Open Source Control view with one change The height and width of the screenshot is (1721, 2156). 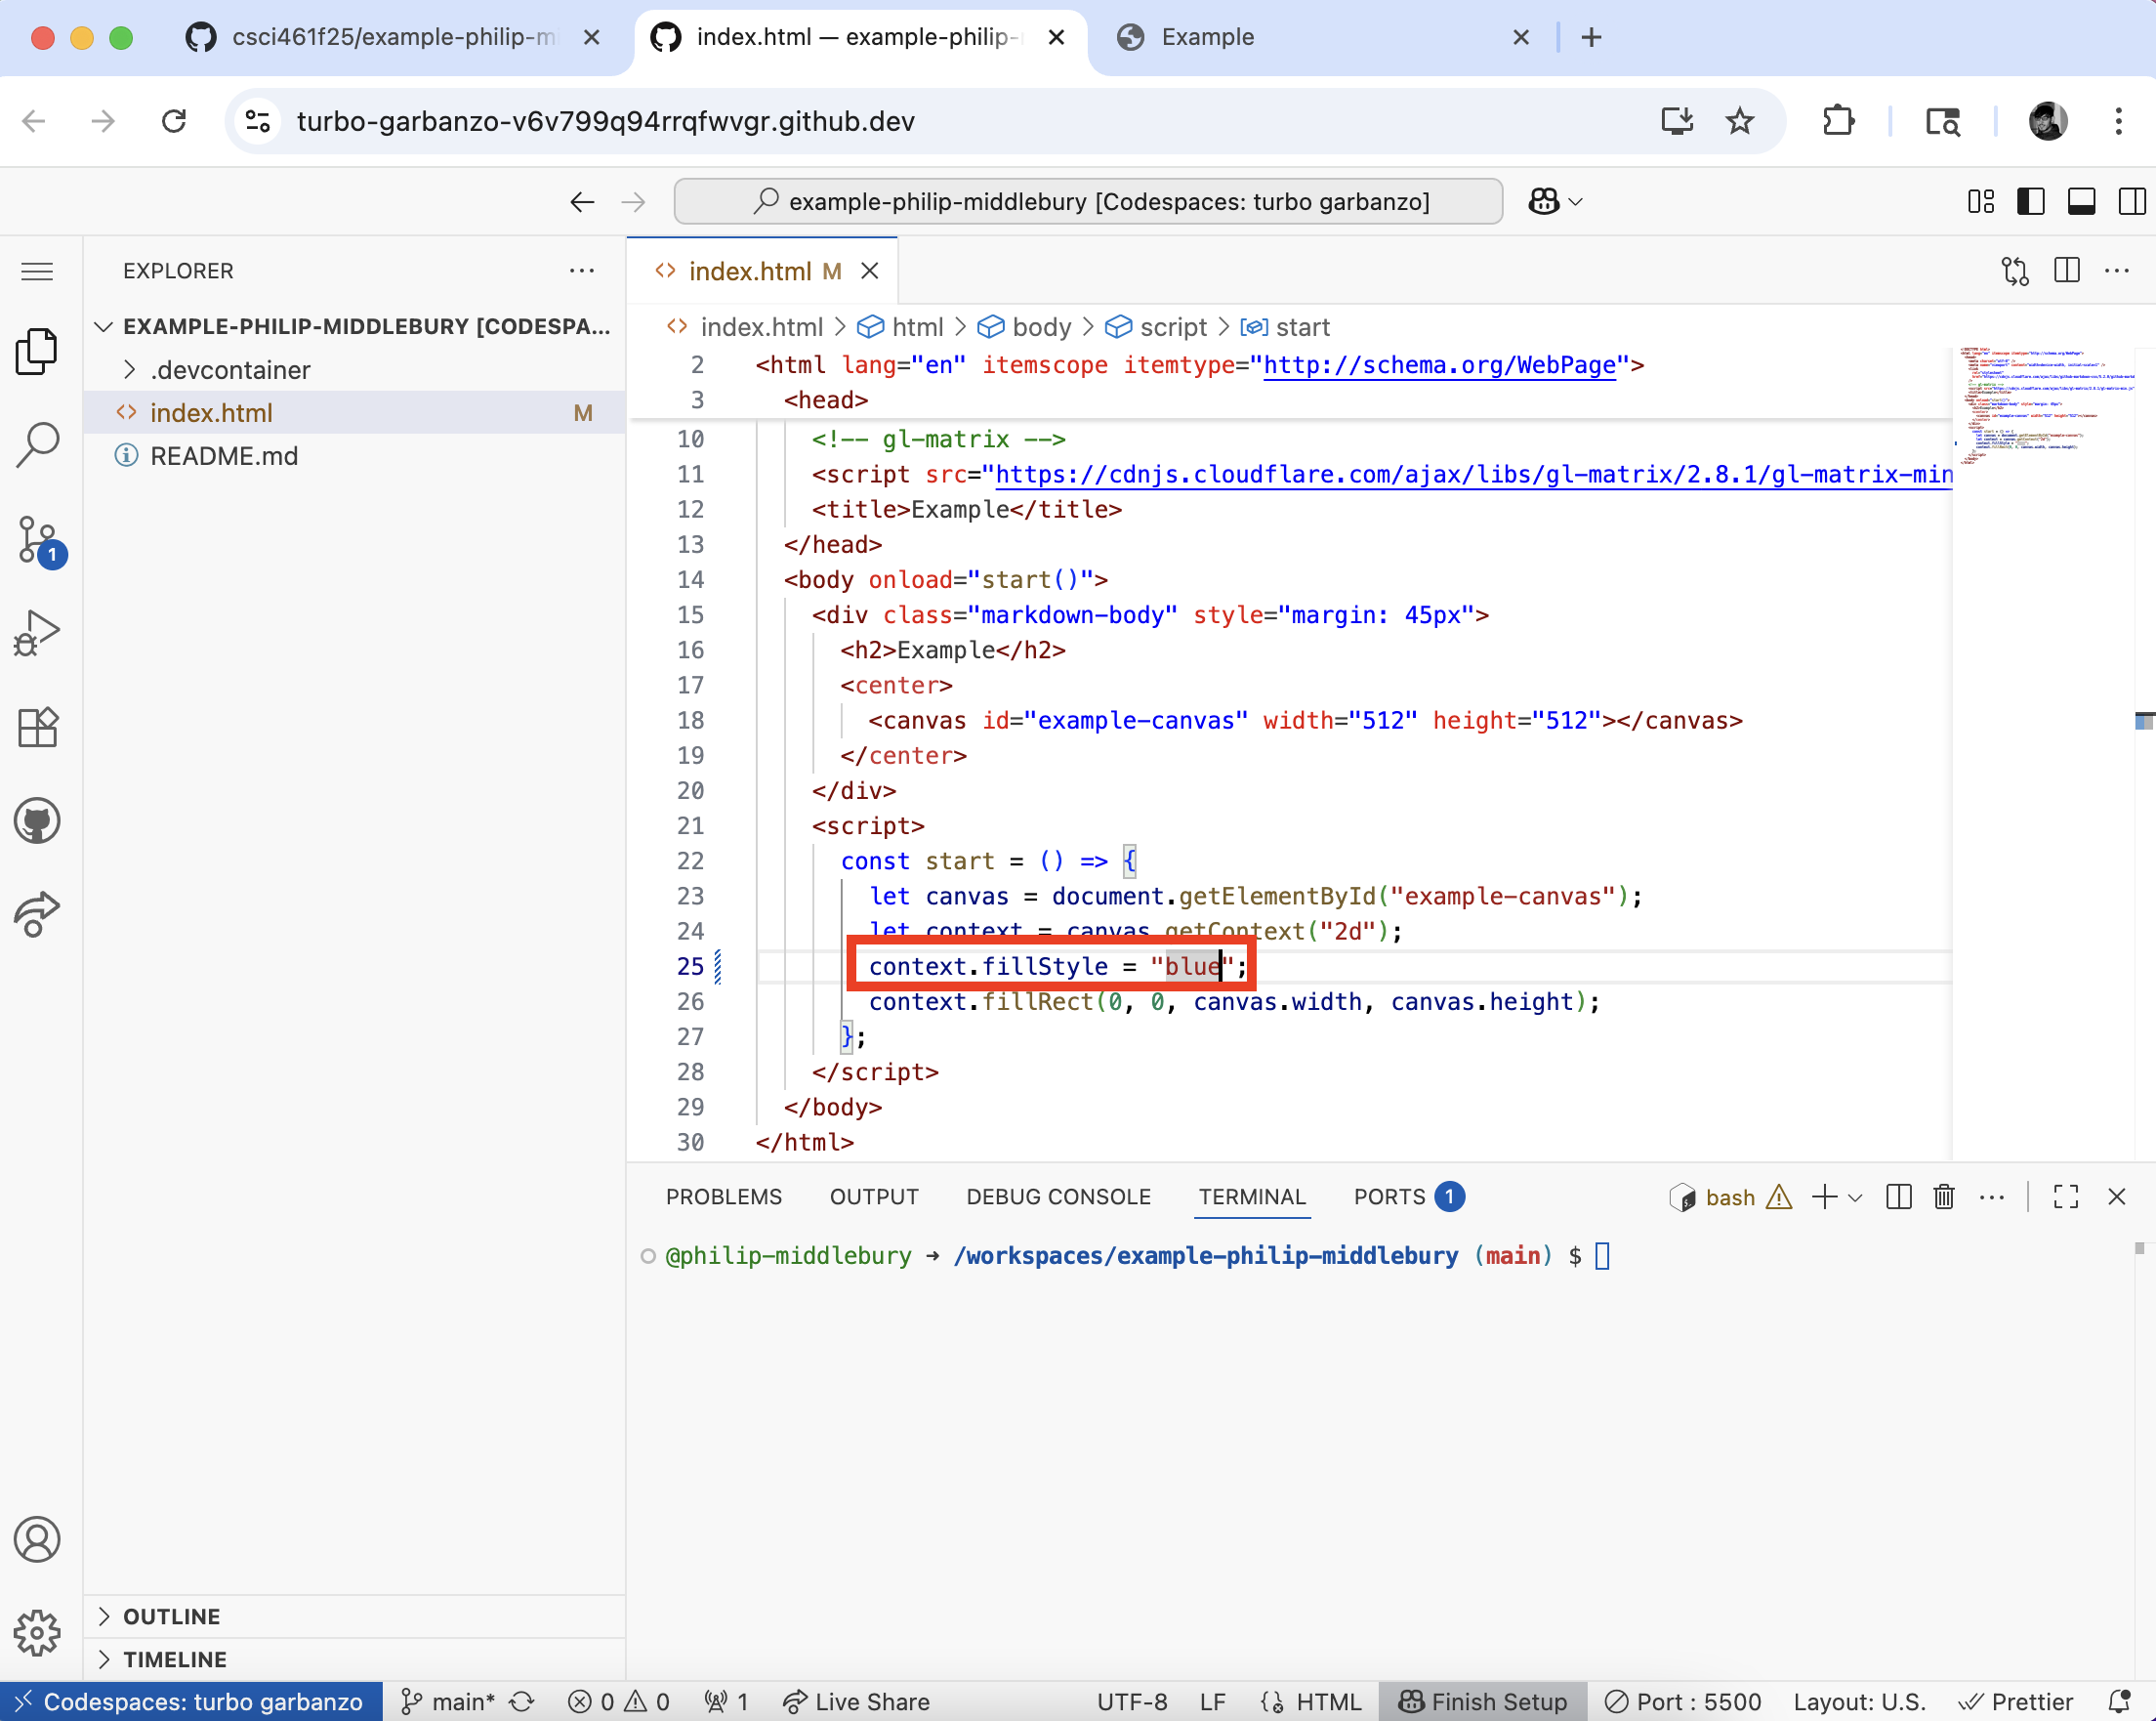tap(40, 541)
